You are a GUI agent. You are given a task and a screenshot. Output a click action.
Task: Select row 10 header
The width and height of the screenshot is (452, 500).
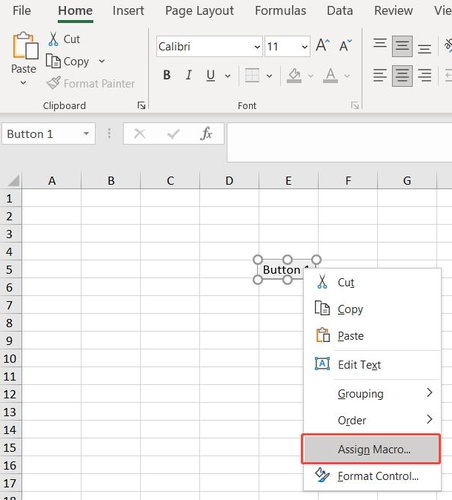click(10, 359)
